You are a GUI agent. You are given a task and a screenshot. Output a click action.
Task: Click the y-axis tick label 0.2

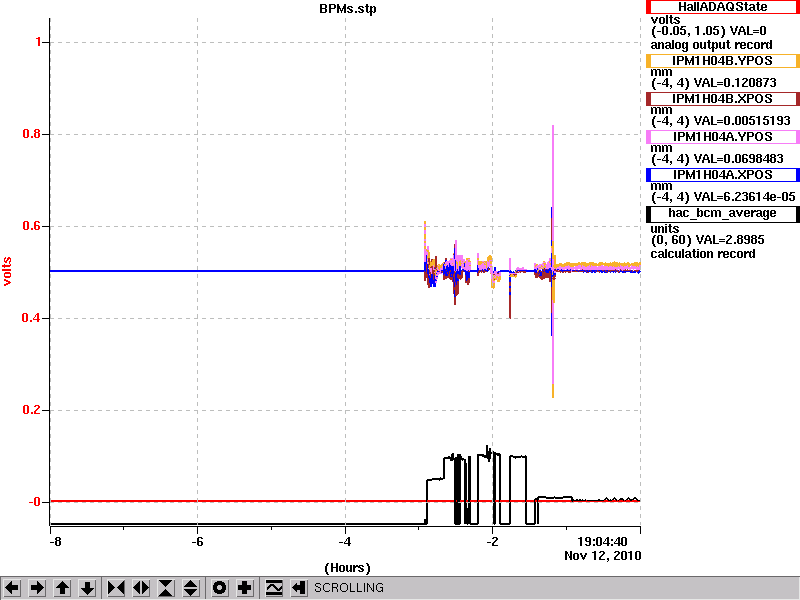point(32,410)
